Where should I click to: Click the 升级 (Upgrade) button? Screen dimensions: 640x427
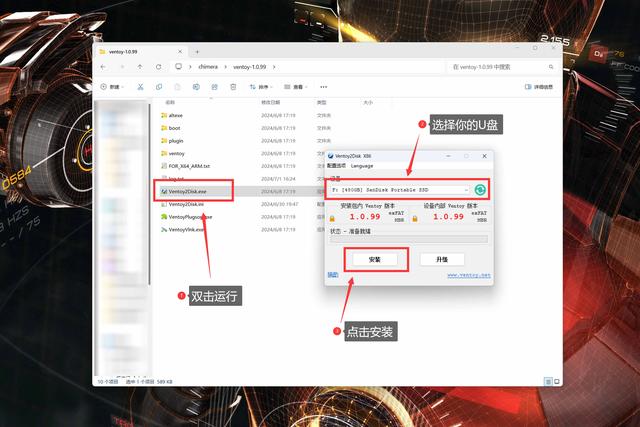point(442,259)
